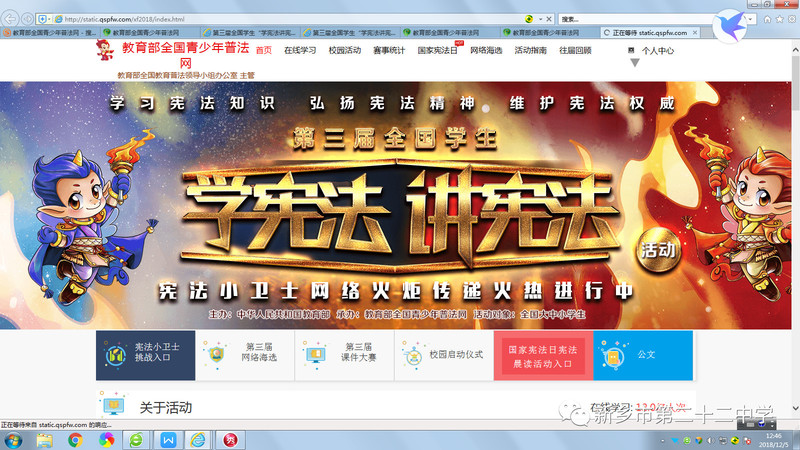The height and width of the screenshot is (450, 800).
Task: Open 校园活动 navigation item
Action: (x=345, y=50)
